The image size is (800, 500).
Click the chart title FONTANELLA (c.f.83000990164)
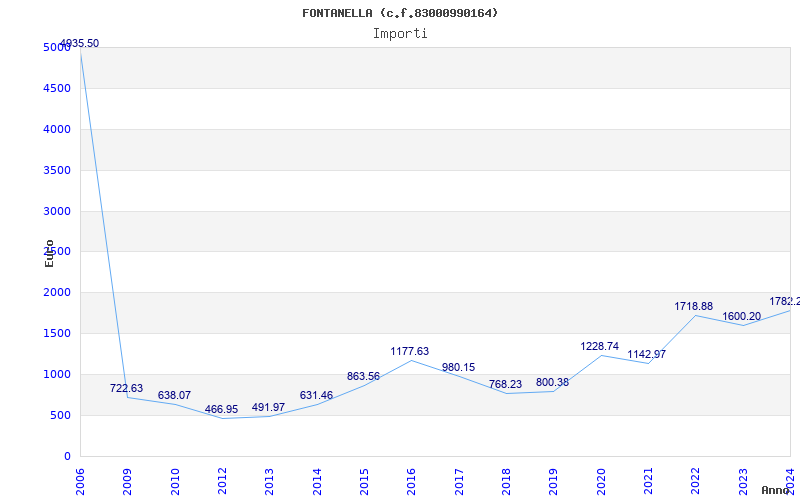[400, 13]
